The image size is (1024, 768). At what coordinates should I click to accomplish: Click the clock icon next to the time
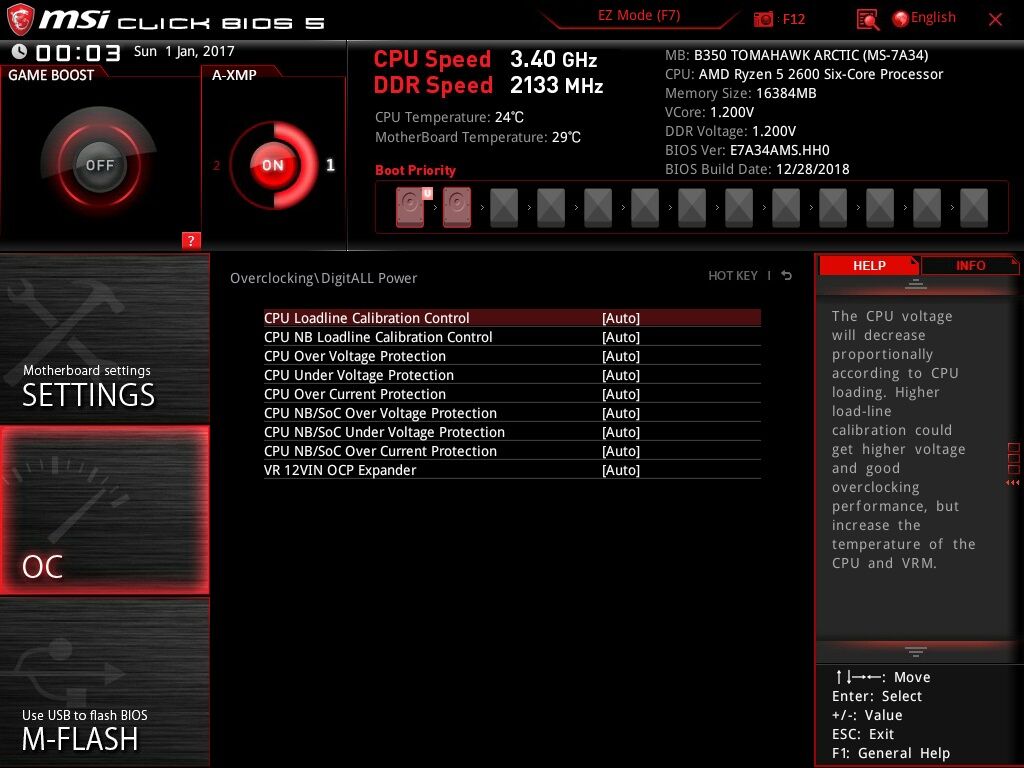20,51
